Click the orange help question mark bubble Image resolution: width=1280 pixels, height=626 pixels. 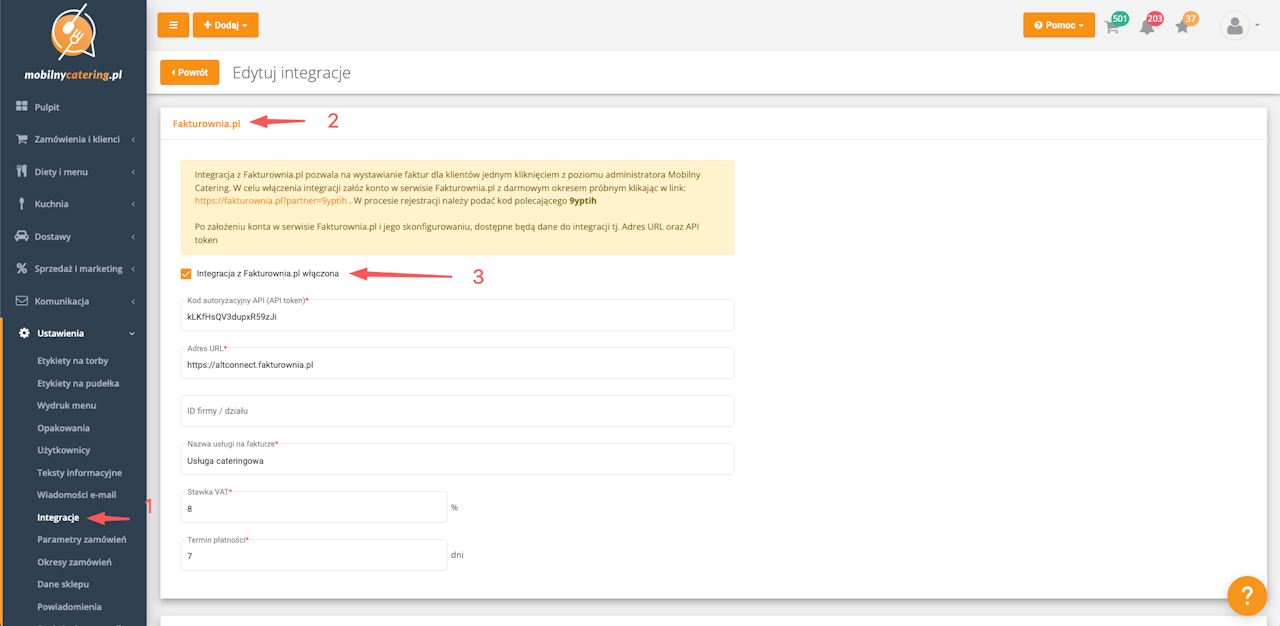(1246, 596)
